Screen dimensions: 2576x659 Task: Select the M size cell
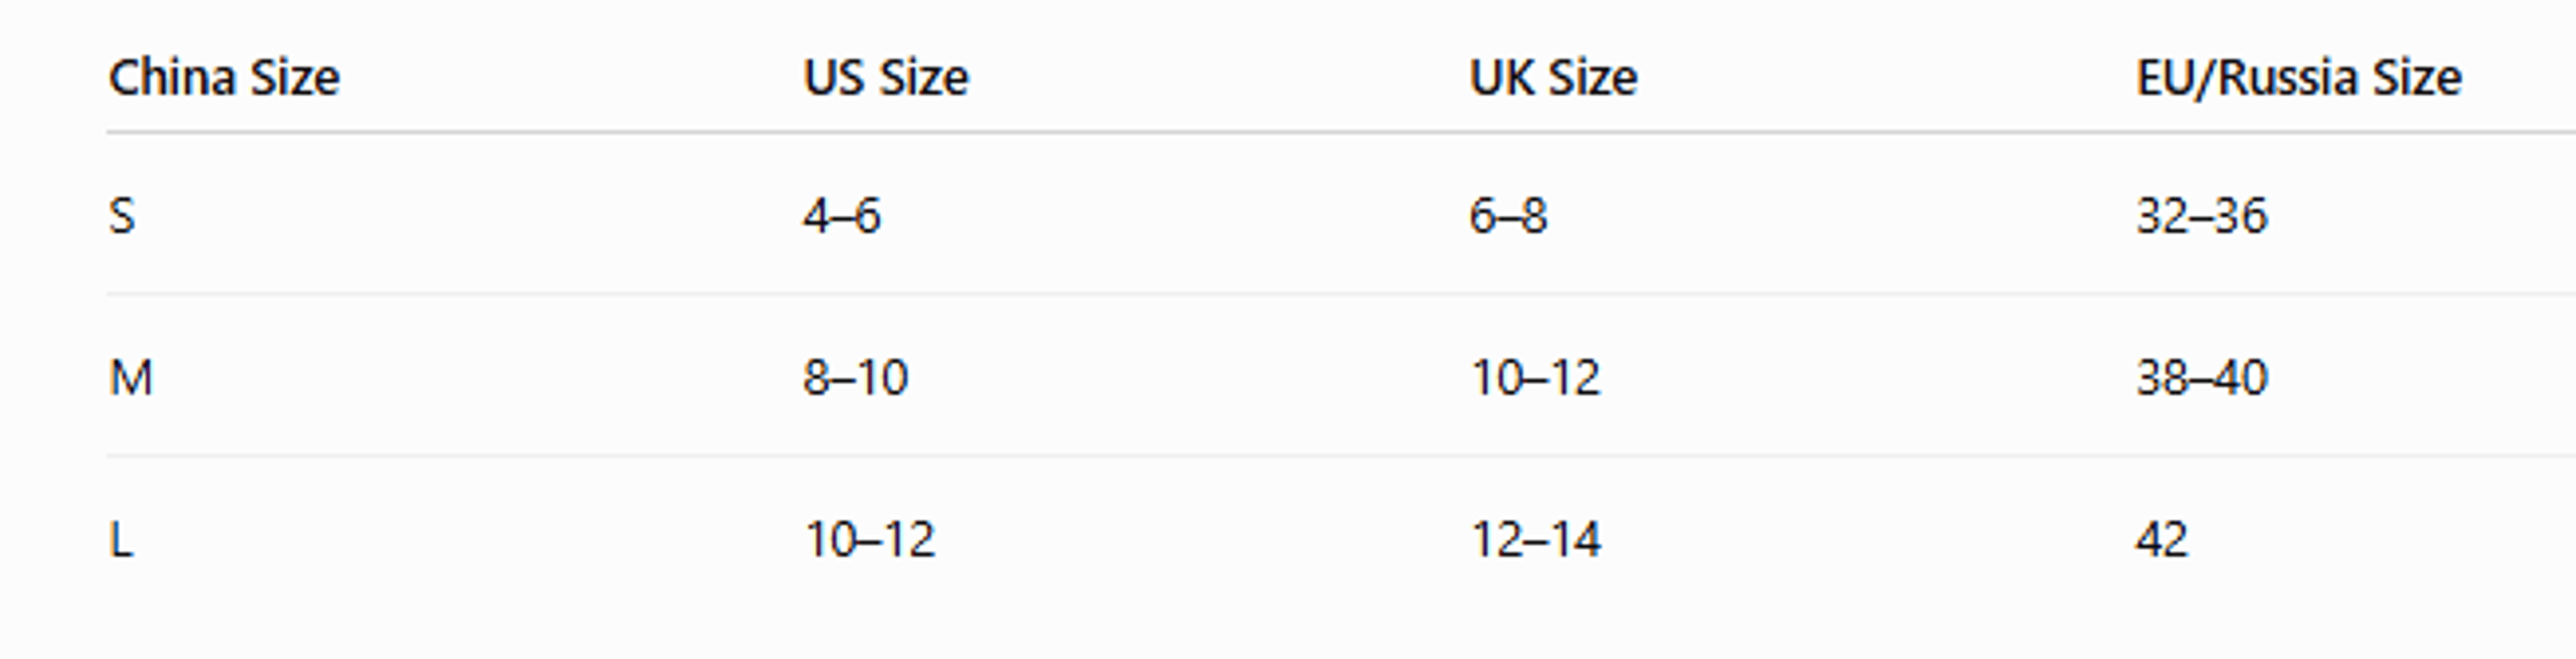(x=131, y=378)
